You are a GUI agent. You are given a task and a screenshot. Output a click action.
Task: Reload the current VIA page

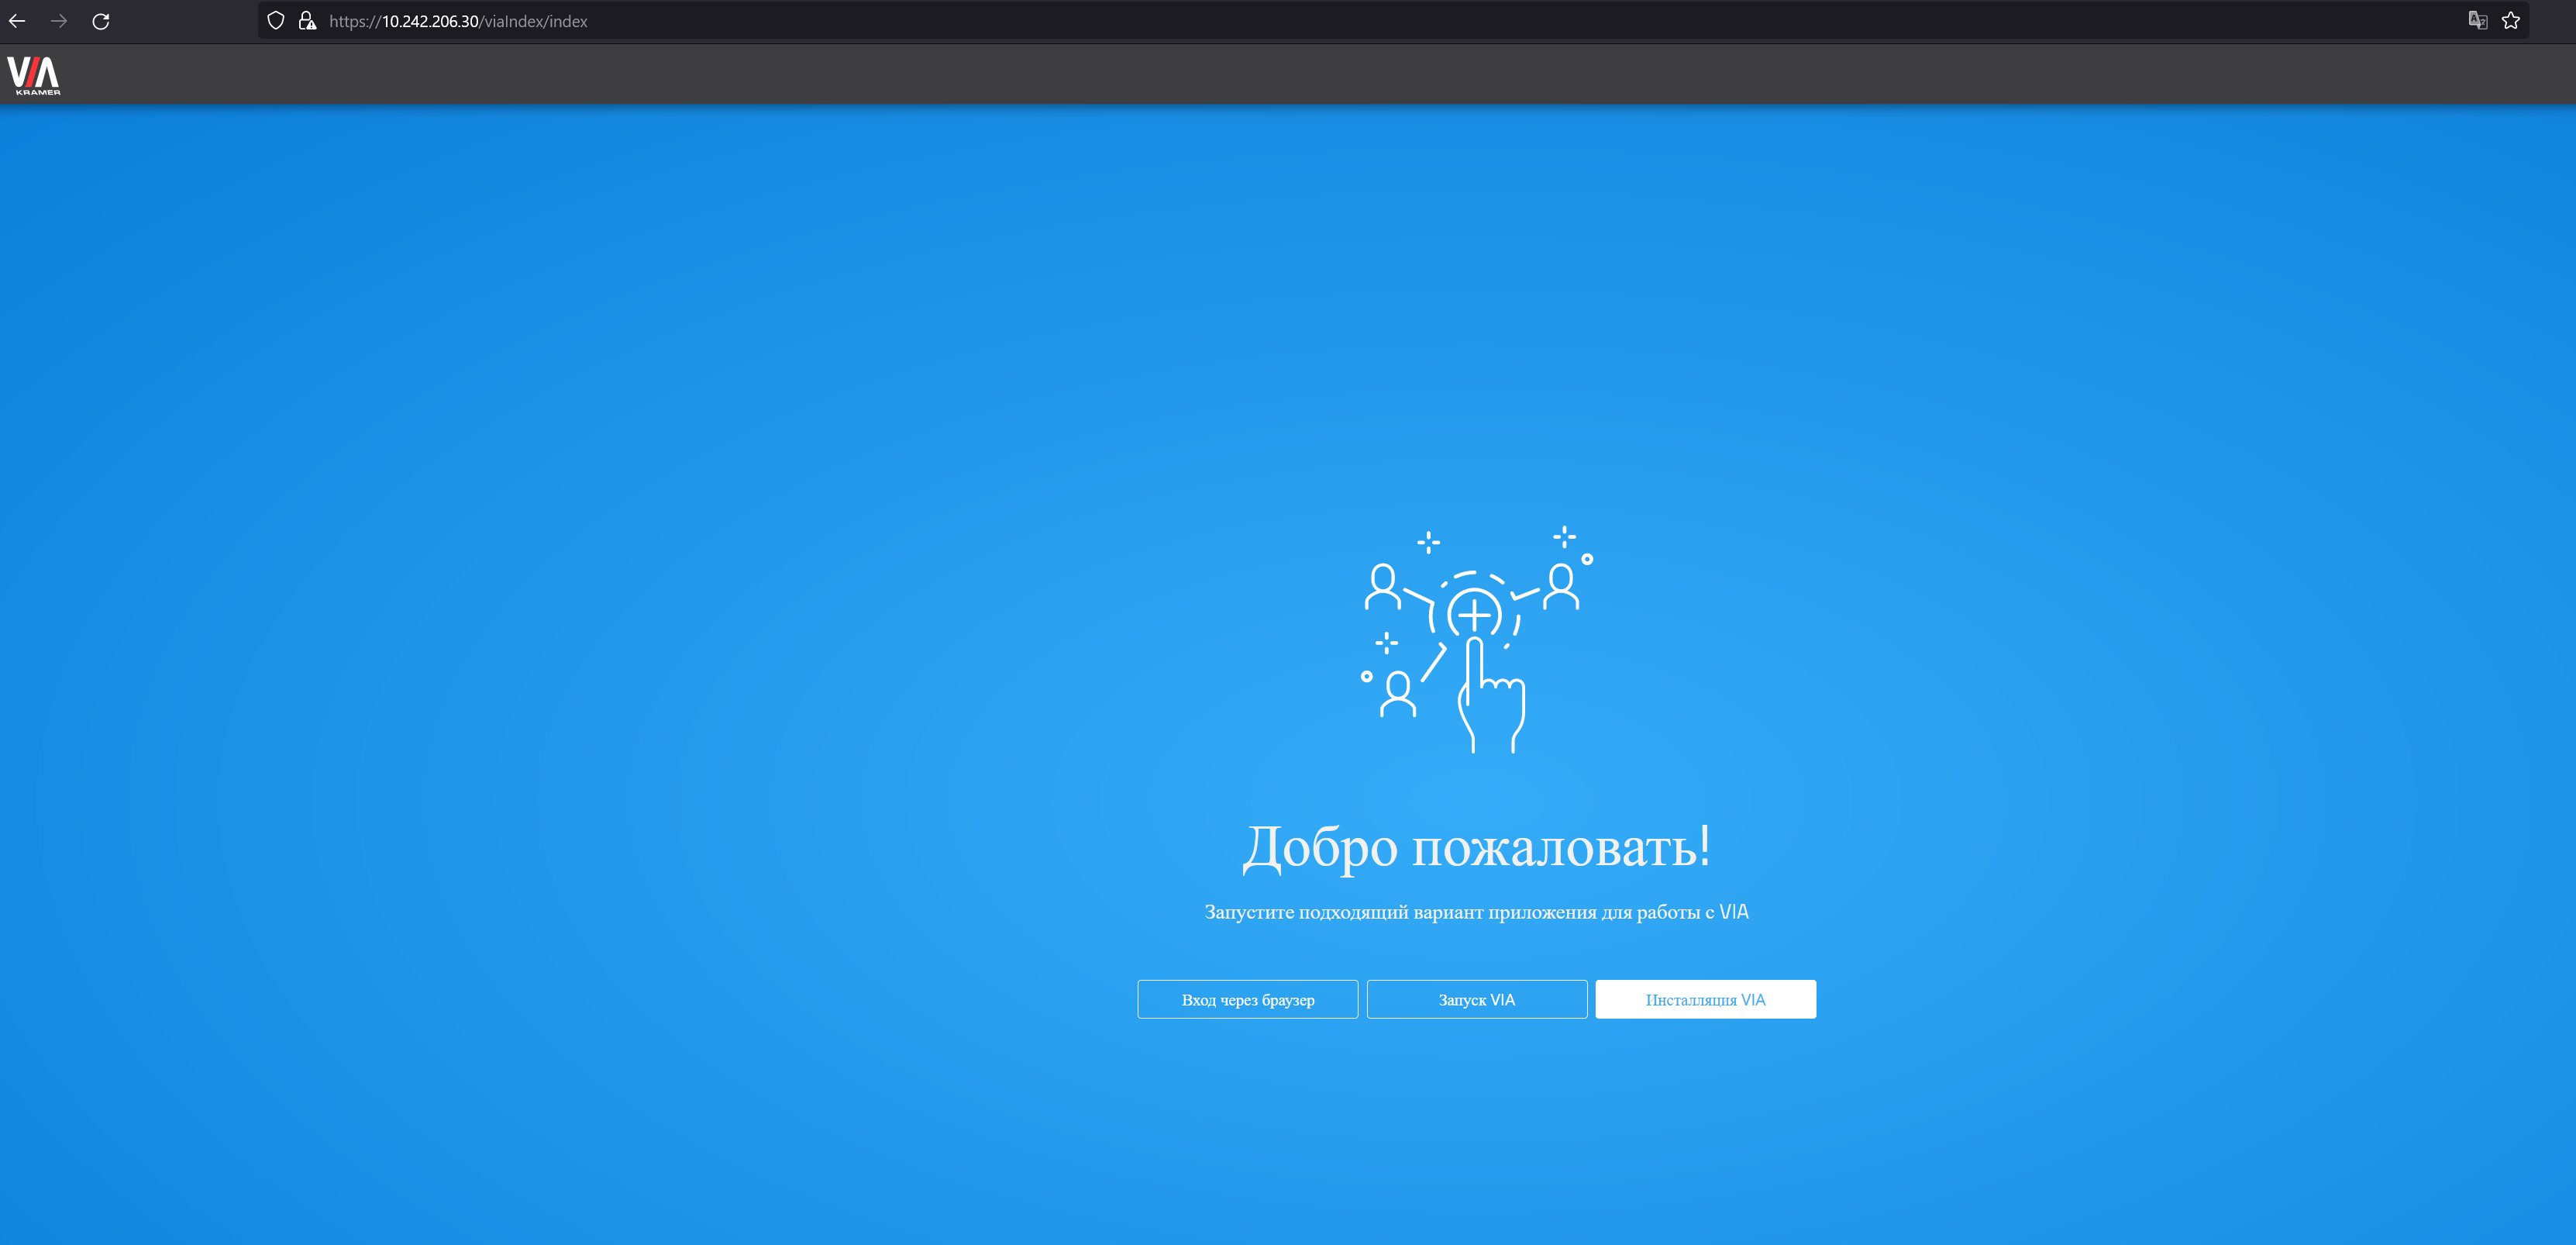(101, 21)
